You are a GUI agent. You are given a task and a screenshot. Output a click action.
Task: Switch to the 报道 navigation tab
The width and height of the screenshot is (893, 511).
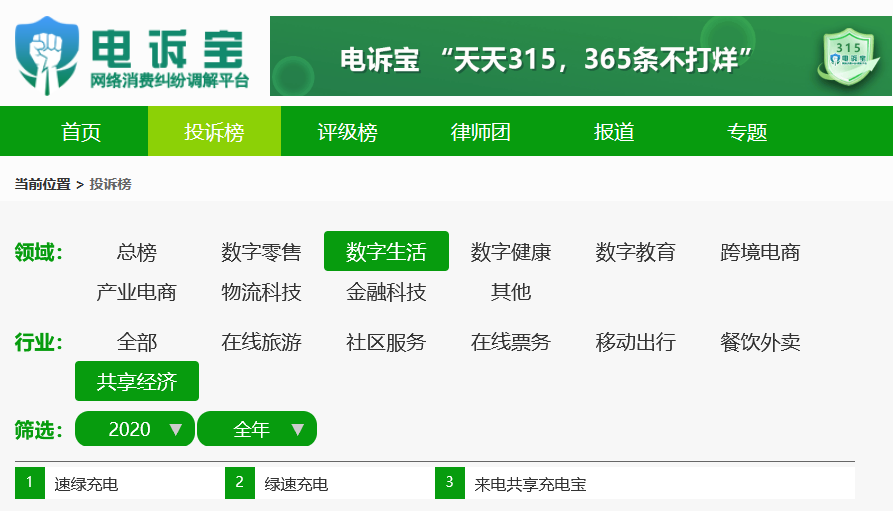point(614,132)
